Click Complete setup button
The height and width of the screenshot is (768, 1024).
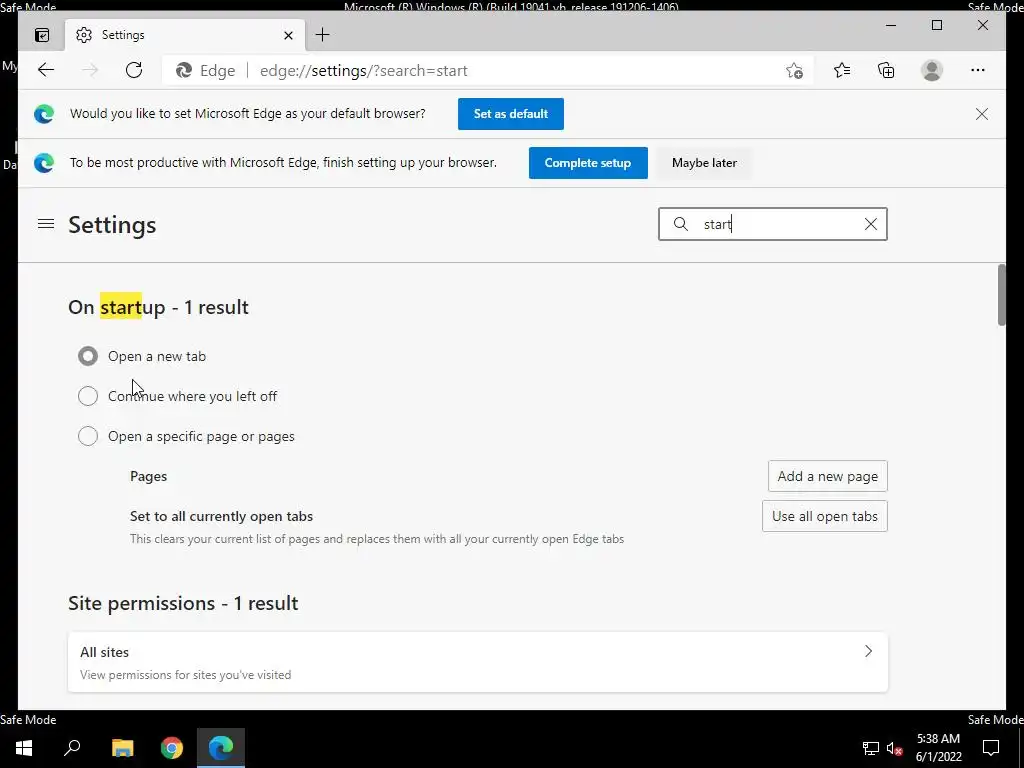(588, 163)
